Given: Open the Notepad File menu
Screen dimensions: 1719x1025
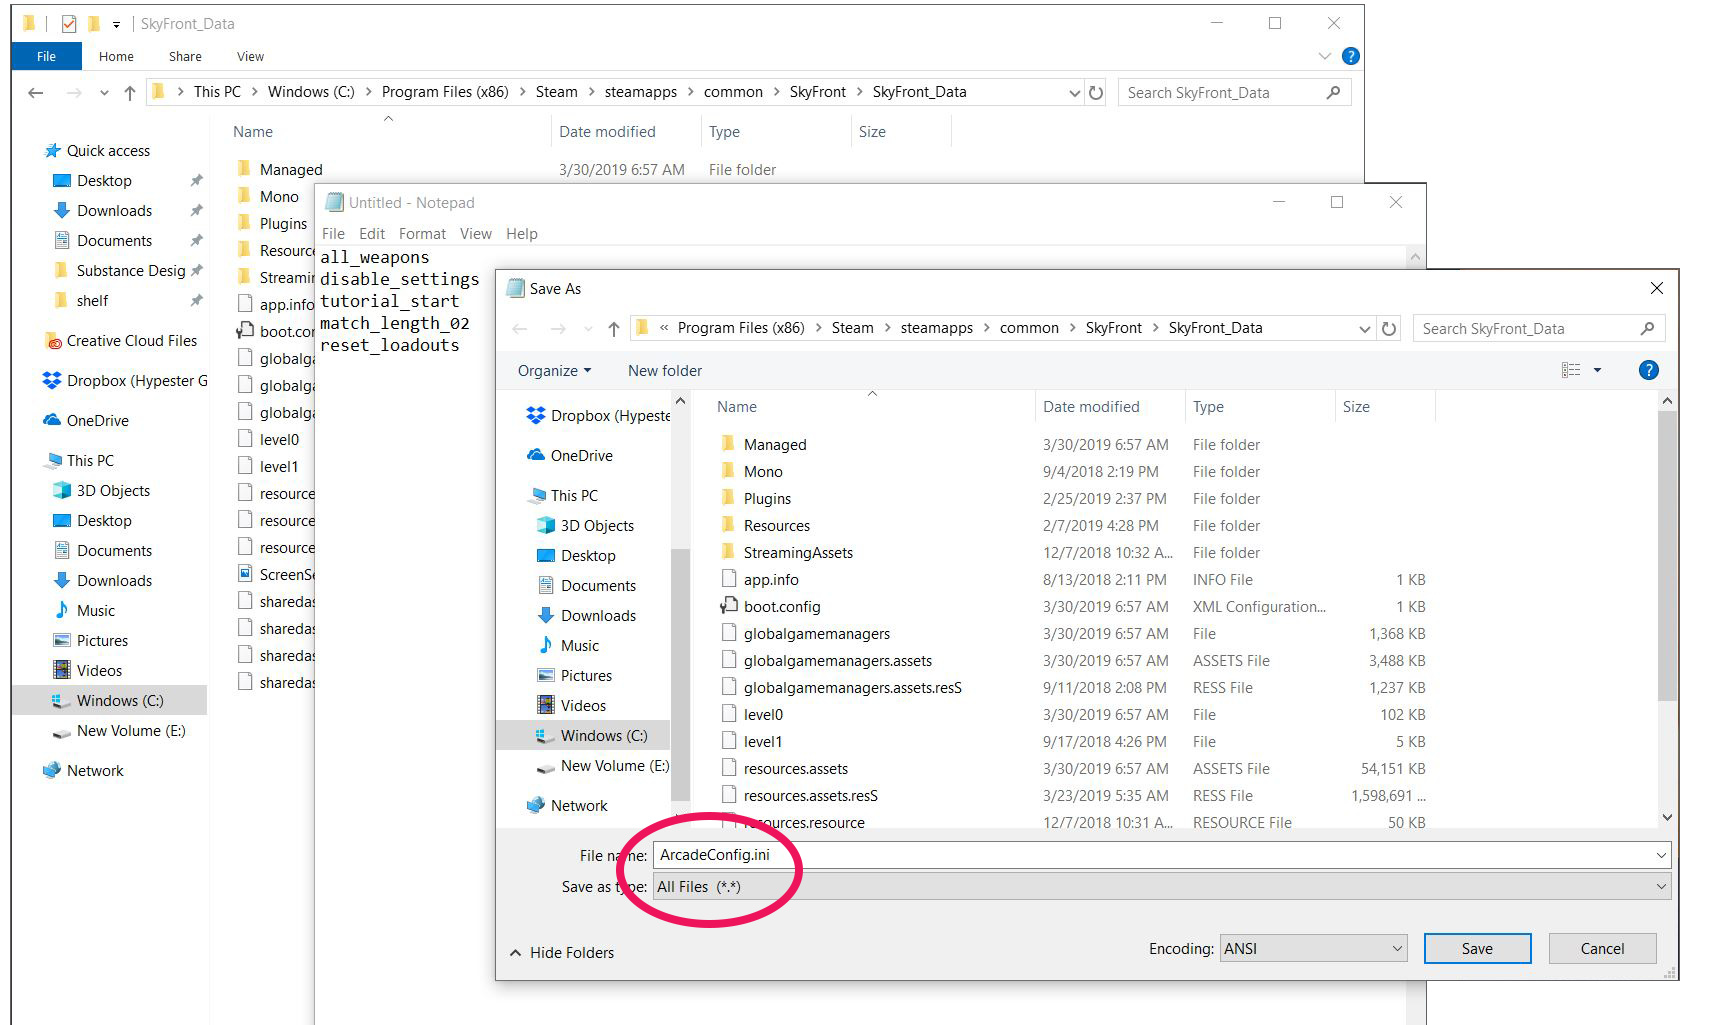Looking at the screenshot, I should click(x=333, y=234).
